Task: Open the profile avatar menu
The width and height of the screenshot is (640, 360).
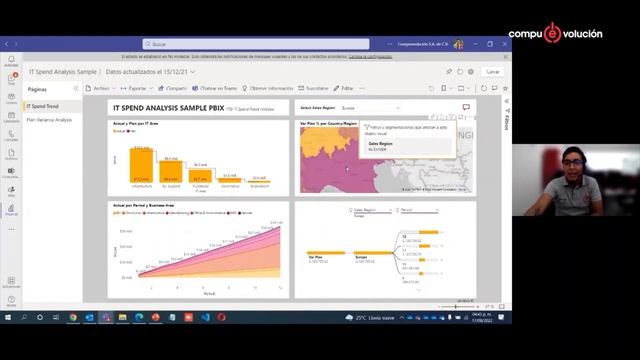Action: click(x=458, y=44)
